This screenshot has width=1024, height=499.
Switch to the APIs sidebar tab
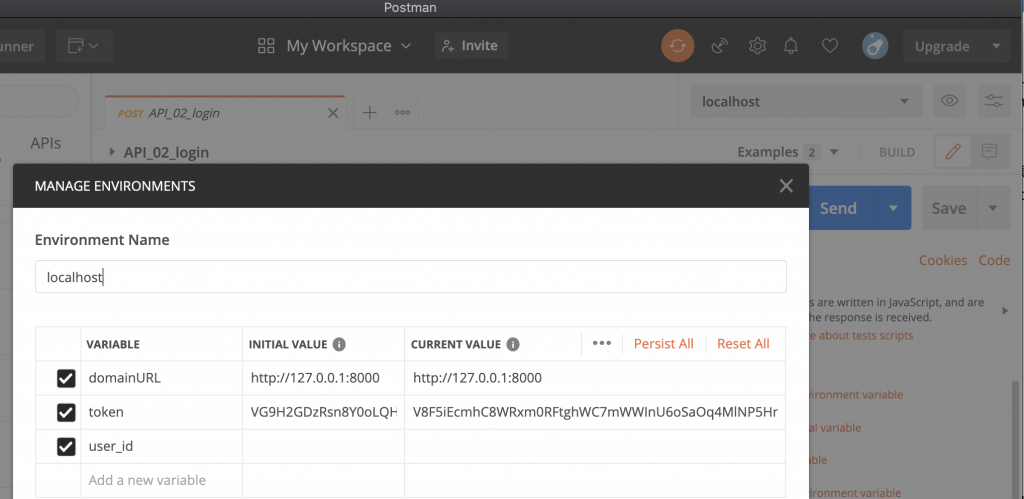click(x=46, y=143)
